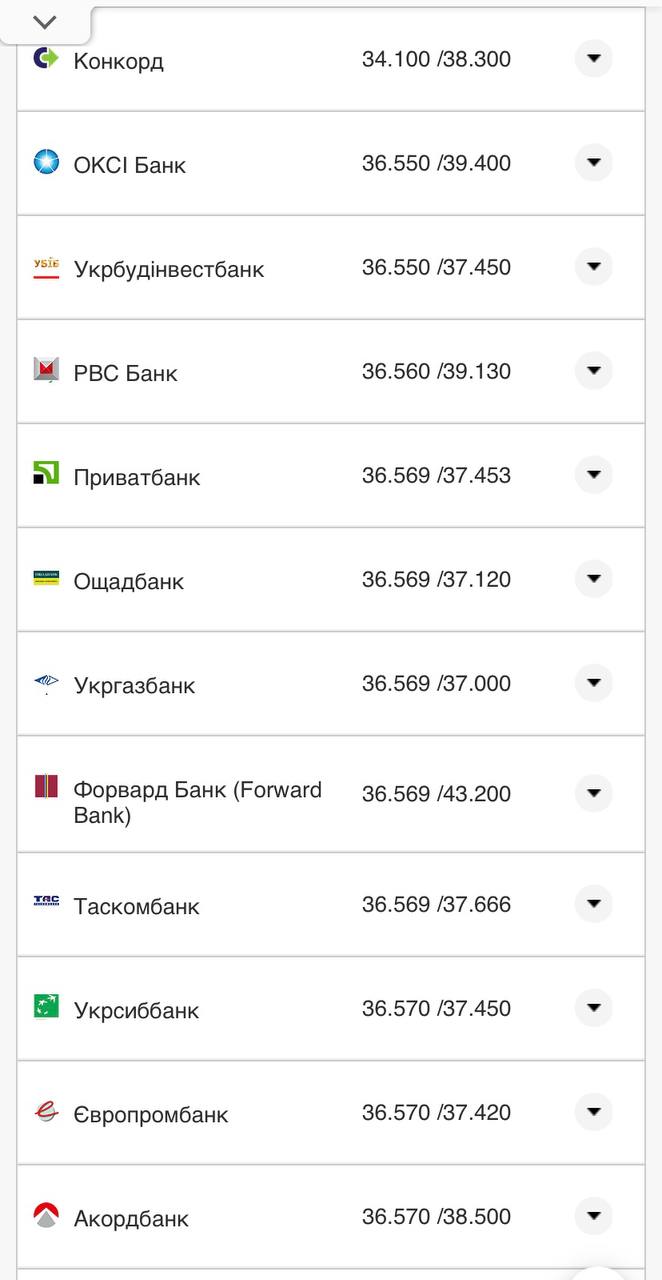Click the Ощадбанк logo icon
This screenshot has height=1280, width=662.
point(46,578)
